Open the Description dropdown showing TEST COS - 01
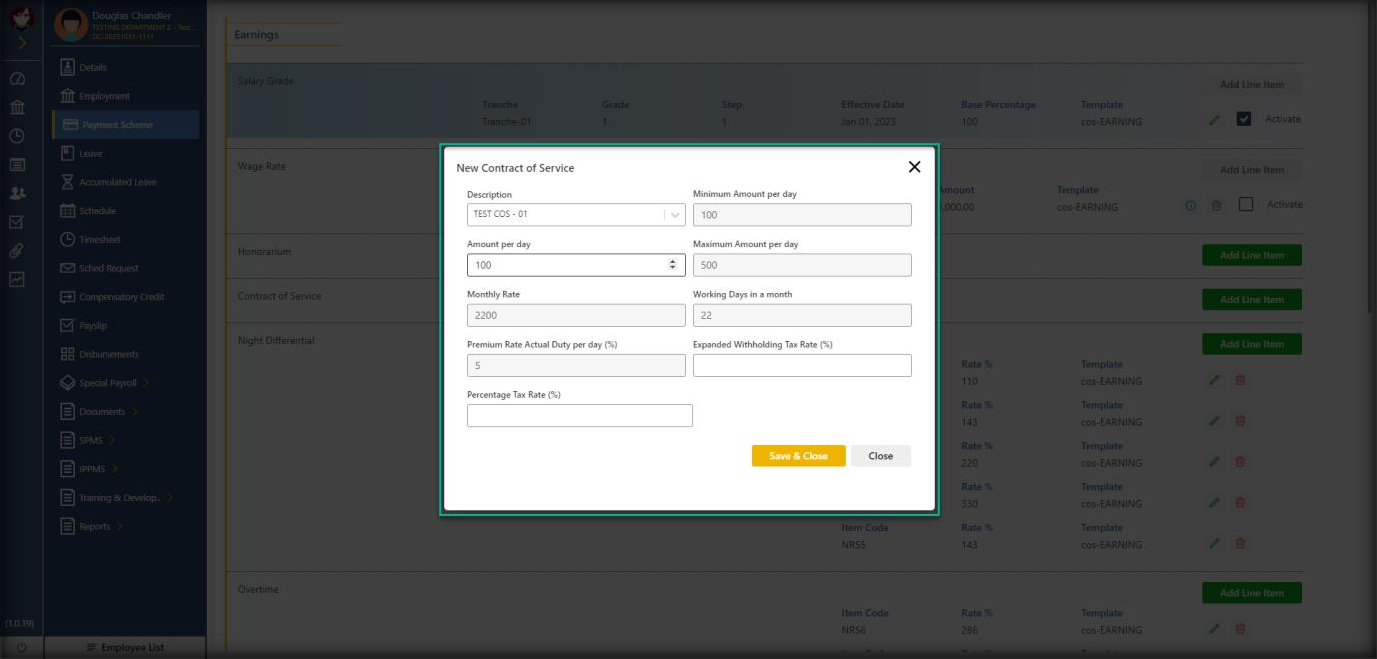The width and height of the screenshot is (1377, 659). pyautogui.click(x=576, y=215)
